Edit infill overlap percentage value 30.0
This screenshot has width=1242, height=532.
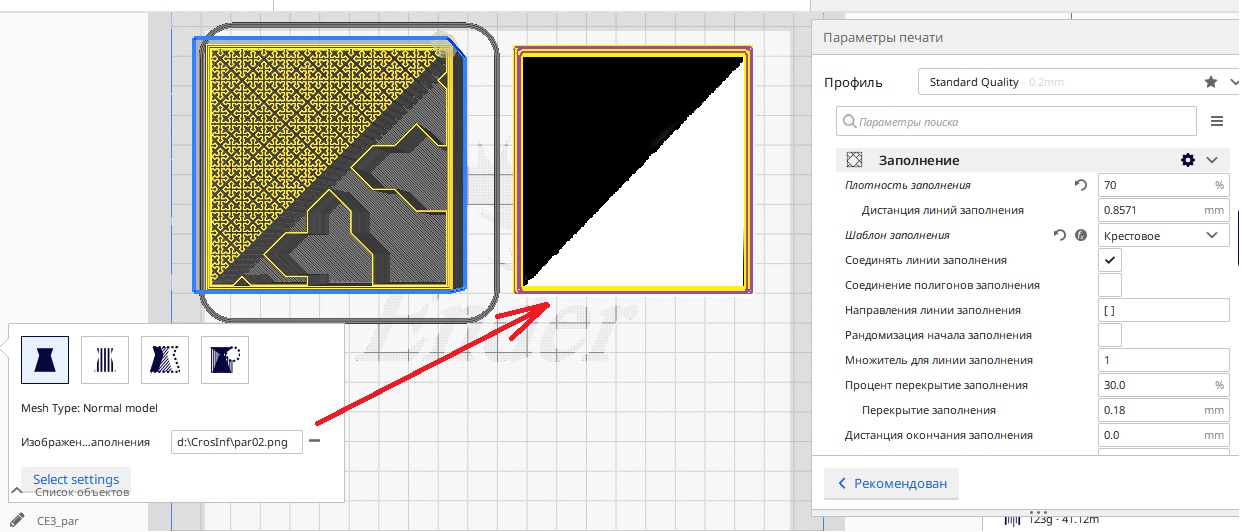click(x=1163, y=385)
